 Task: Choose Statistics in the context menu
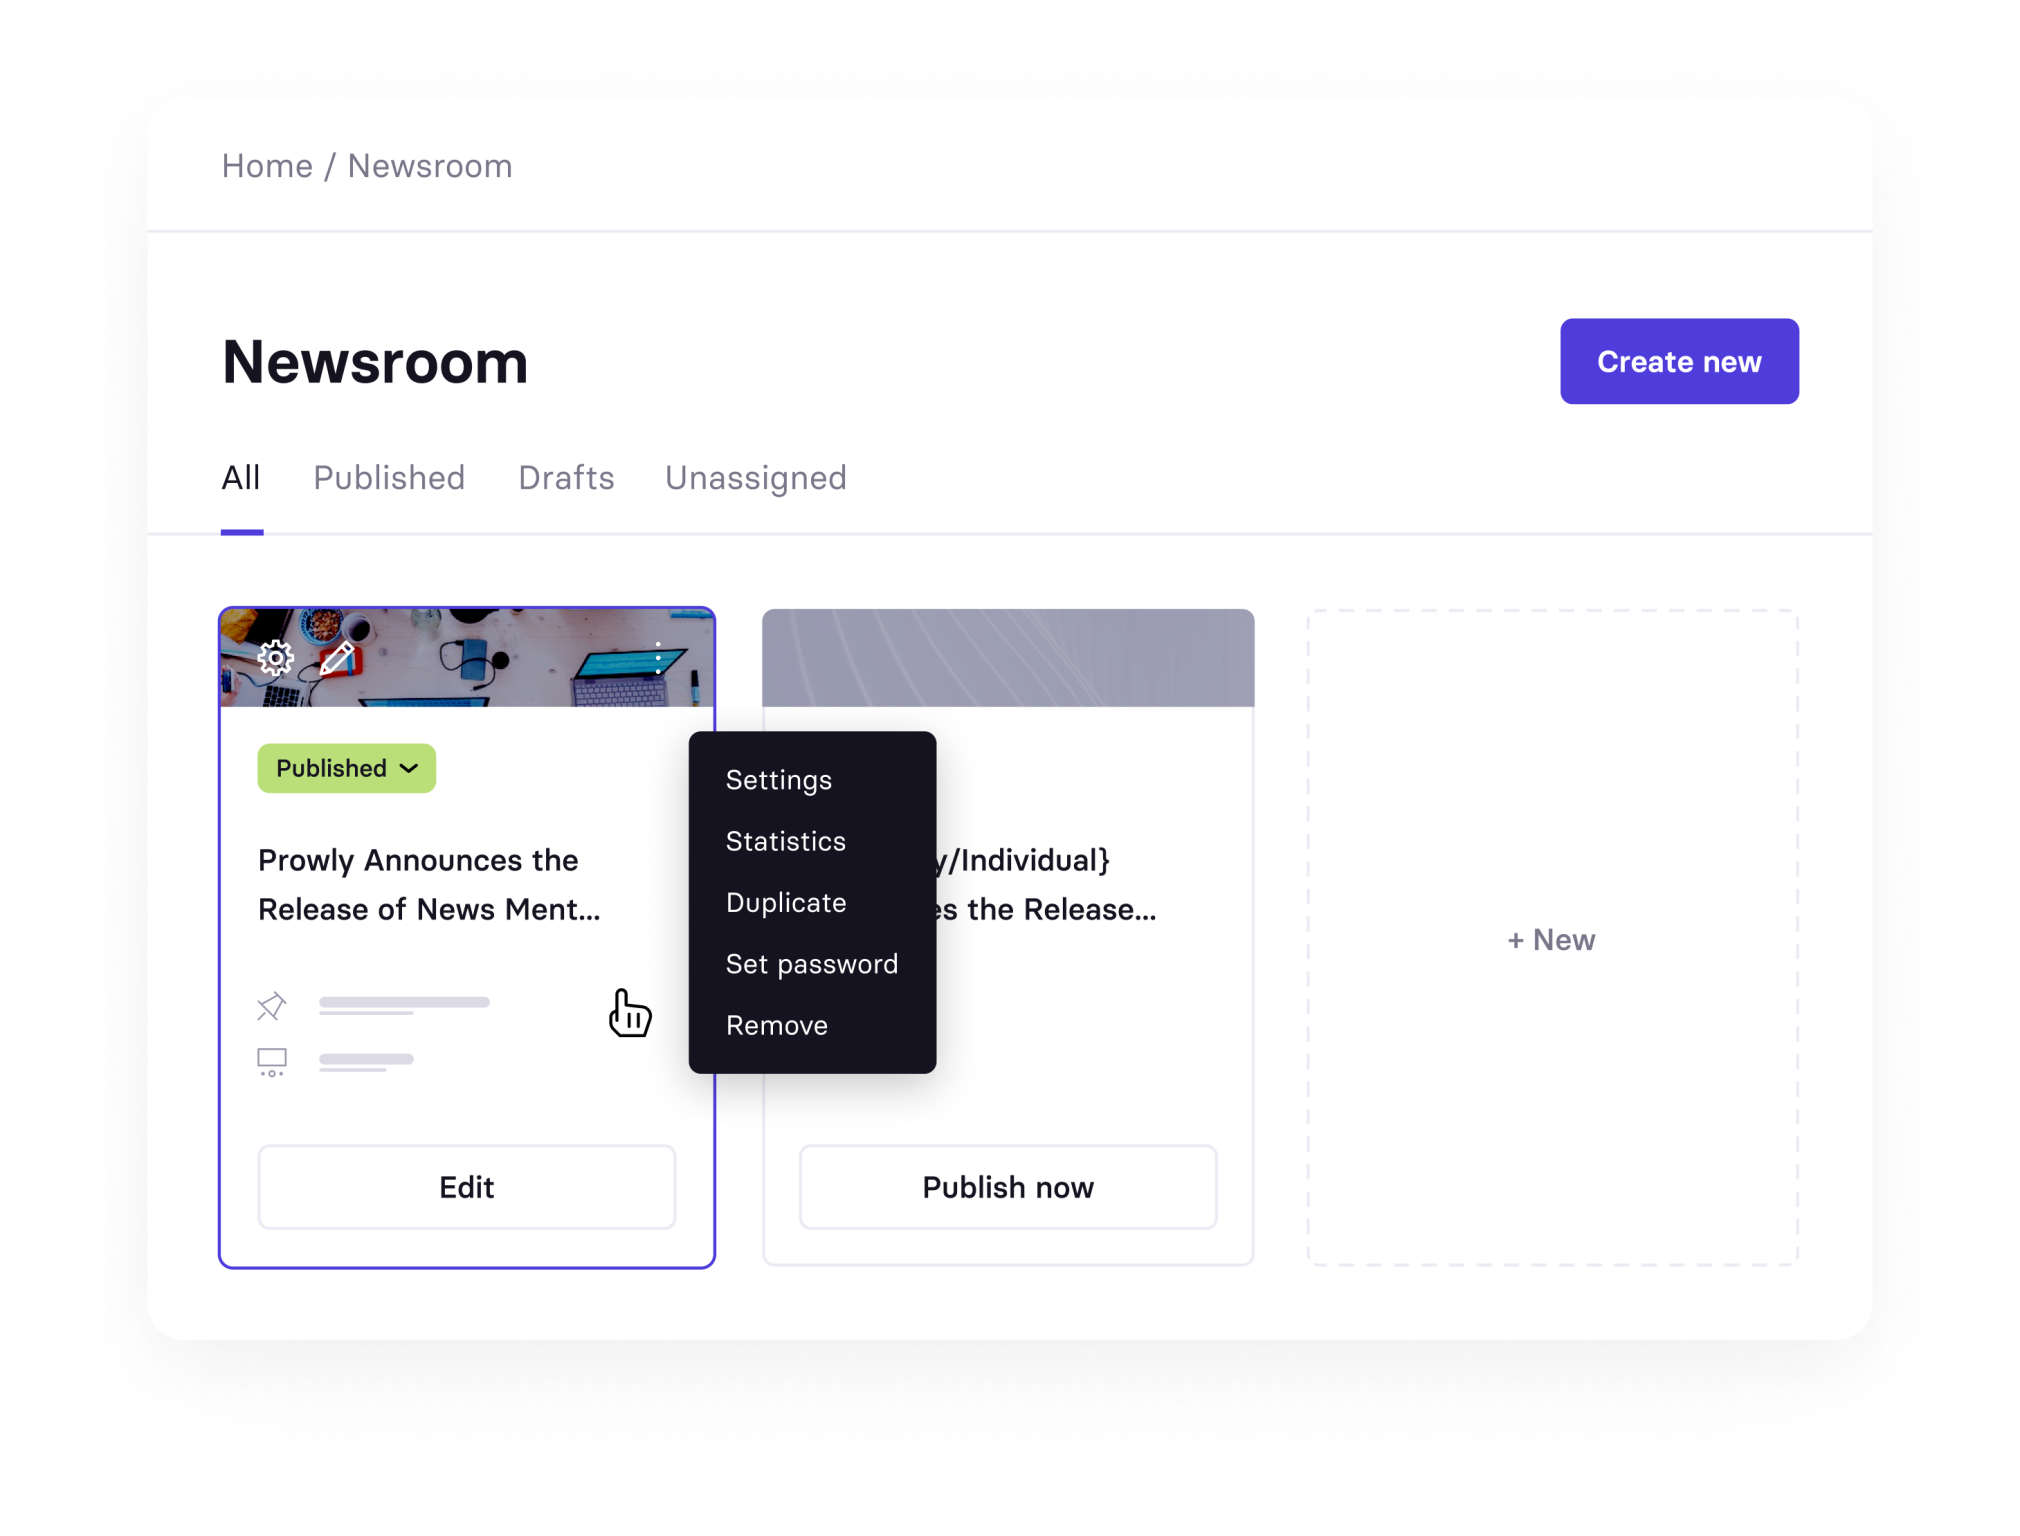(x=785, y=841)
